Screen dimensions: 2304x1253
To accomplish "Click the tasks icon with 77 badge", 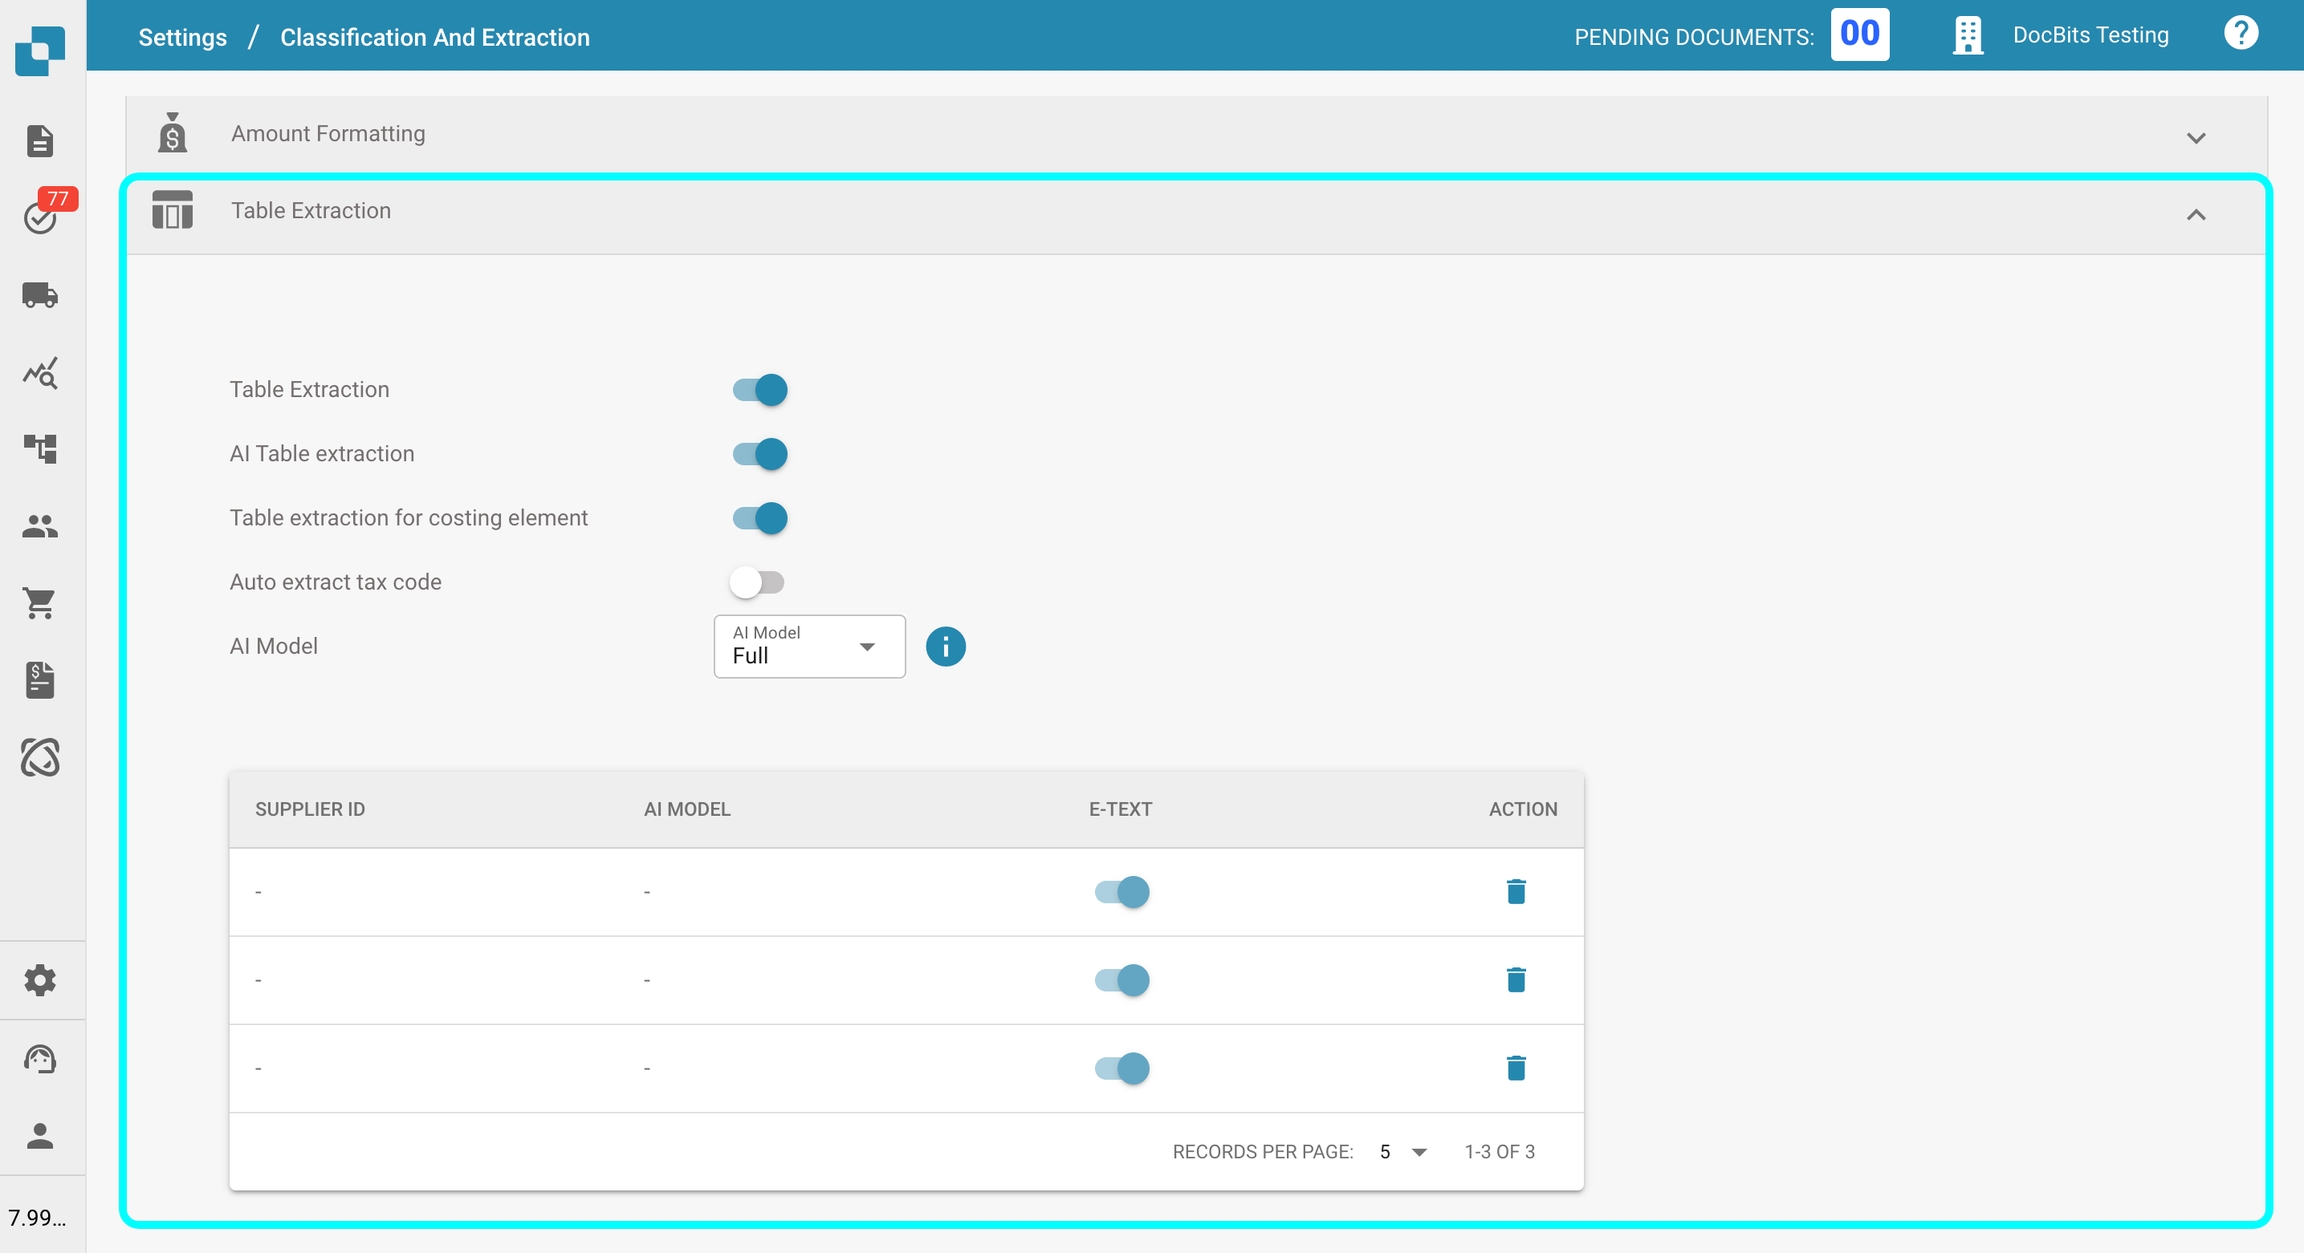I will (40, 217).
